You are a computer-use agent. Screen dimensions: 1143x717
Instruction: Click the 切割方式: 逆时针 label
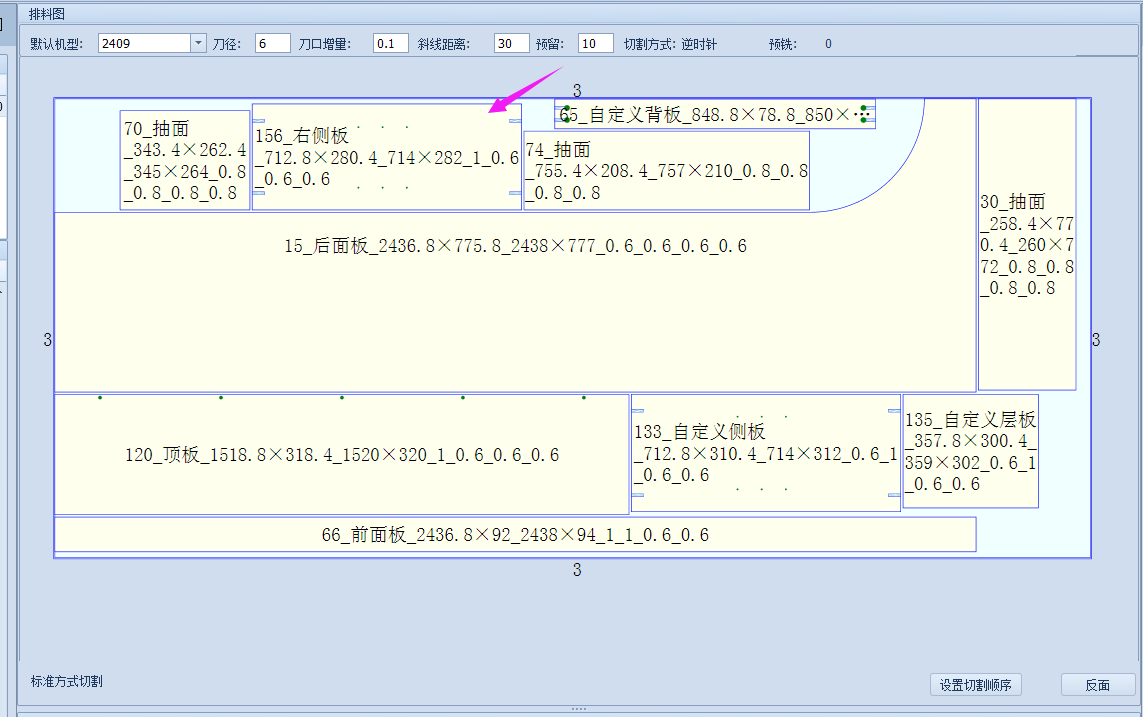click(x=670, y=44)
